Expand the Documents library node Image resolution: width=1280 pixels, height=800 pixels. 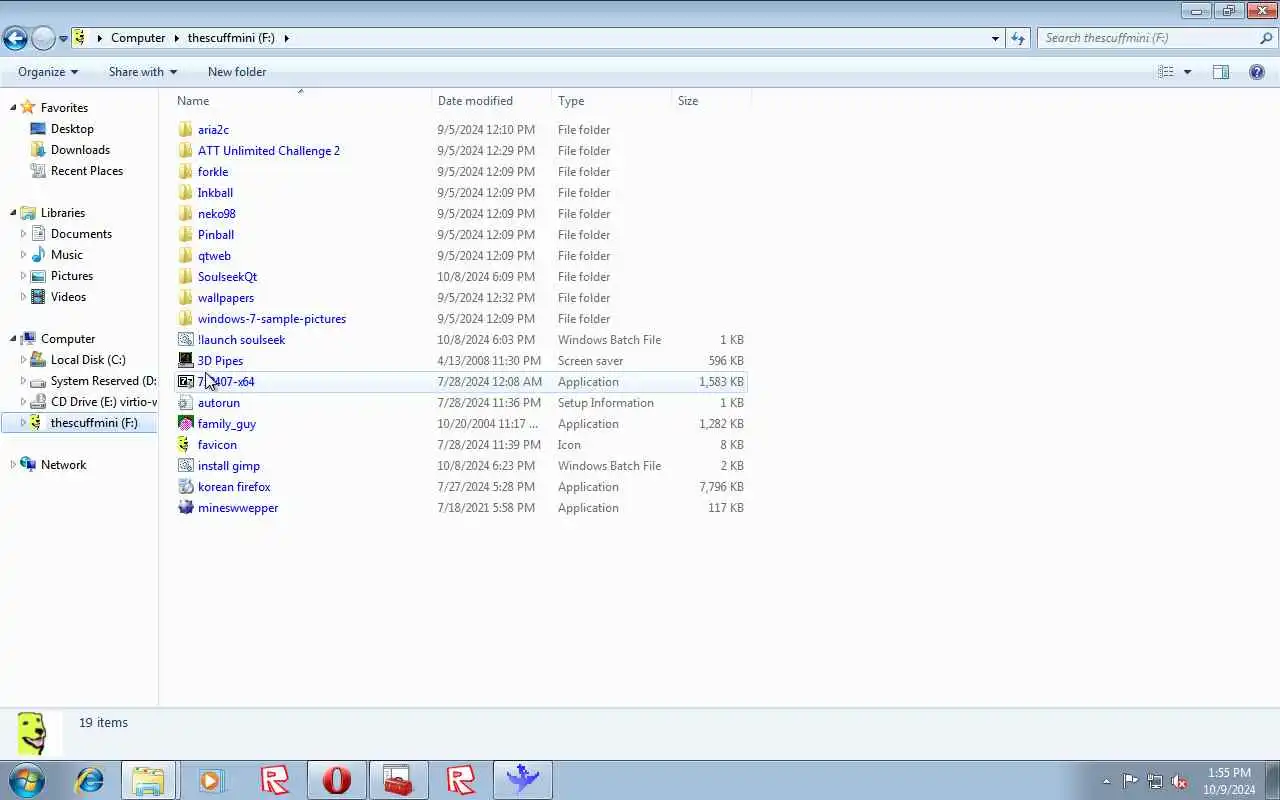point(23,234)
